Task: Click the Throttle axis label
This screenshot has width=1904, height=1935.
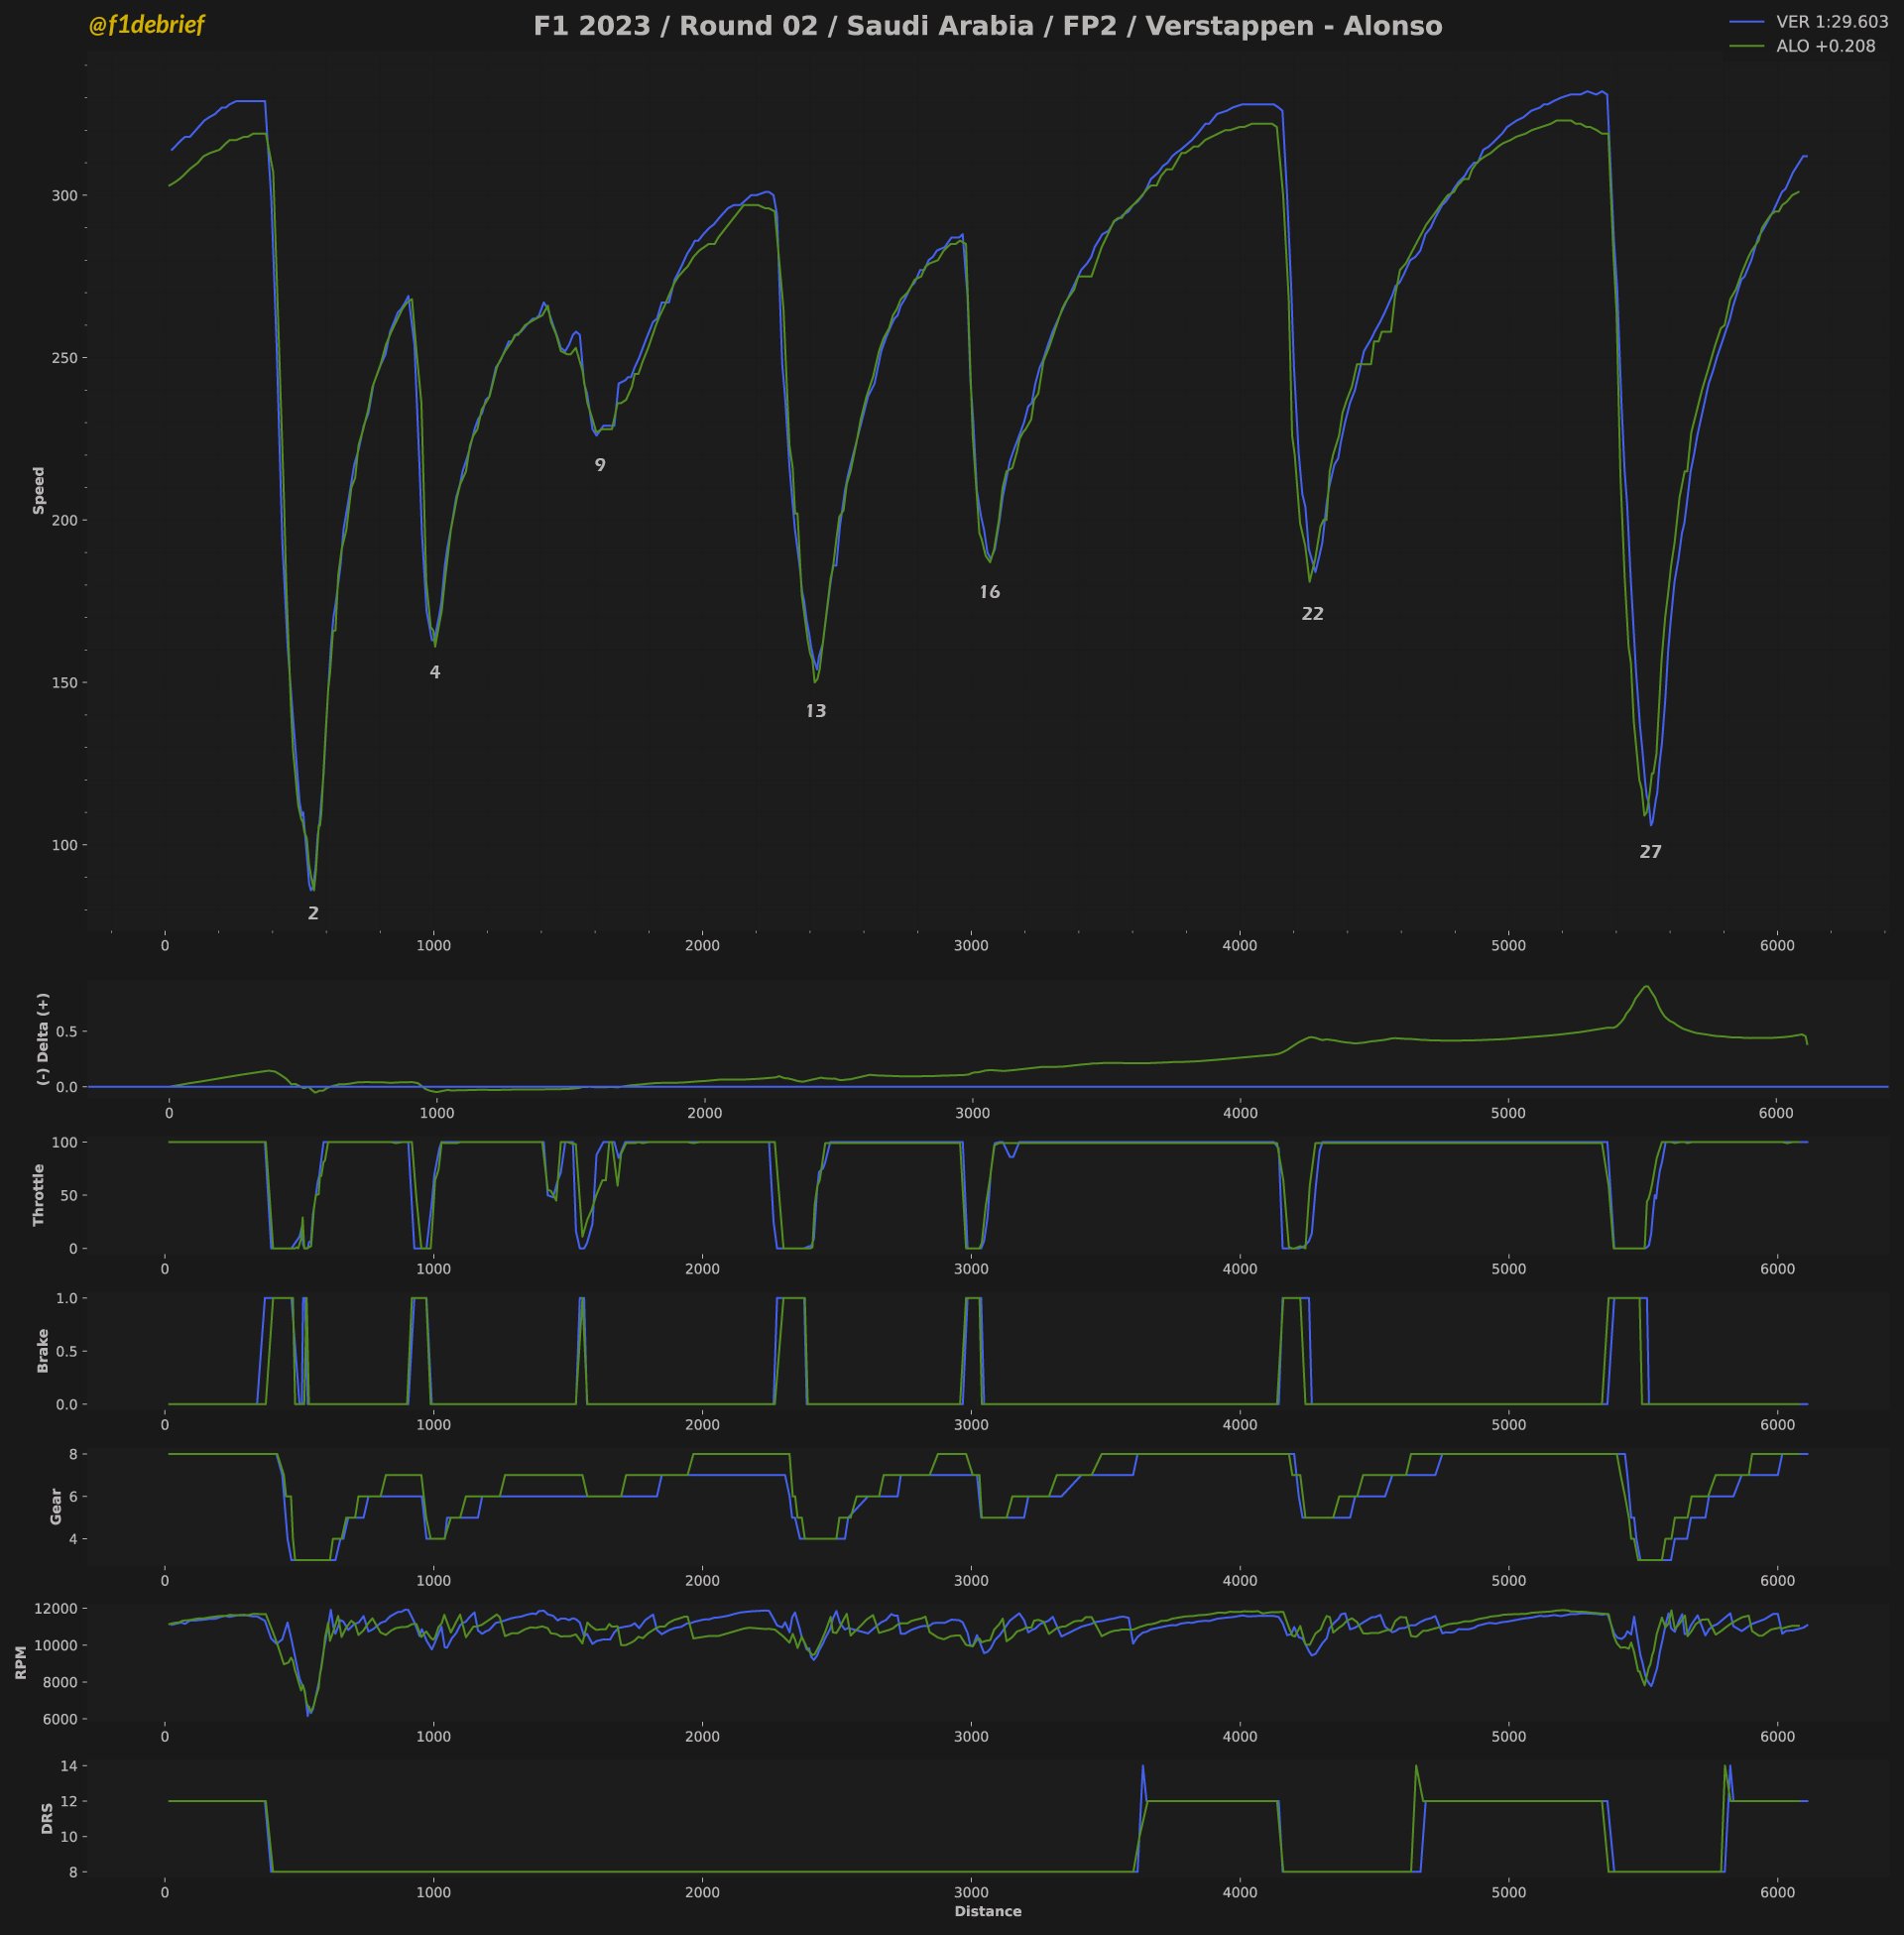Action: click(x=39, y=1195)
